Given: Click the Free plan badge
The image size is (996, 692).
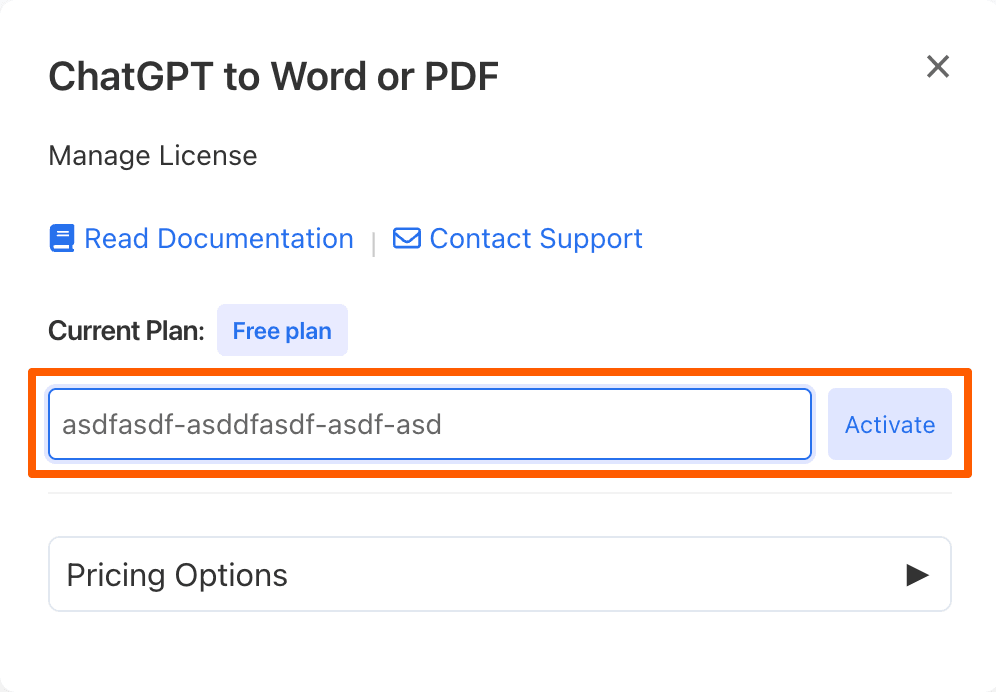Looking at the screenshot, I should [x=282, y=330].
